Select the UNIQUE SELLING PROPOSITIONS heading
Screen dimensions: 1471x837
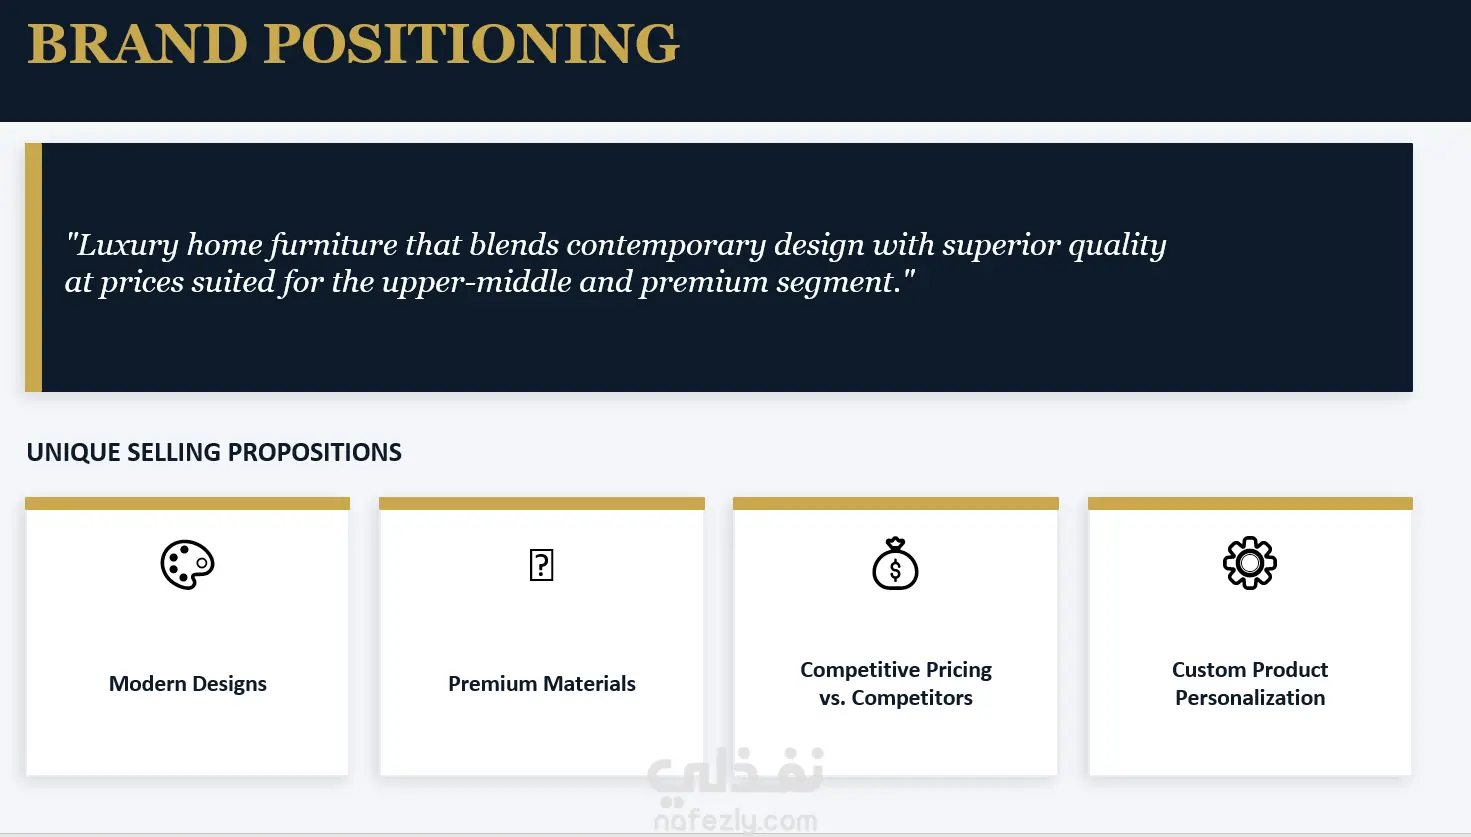pyautogui.click(x=214, y=452)
